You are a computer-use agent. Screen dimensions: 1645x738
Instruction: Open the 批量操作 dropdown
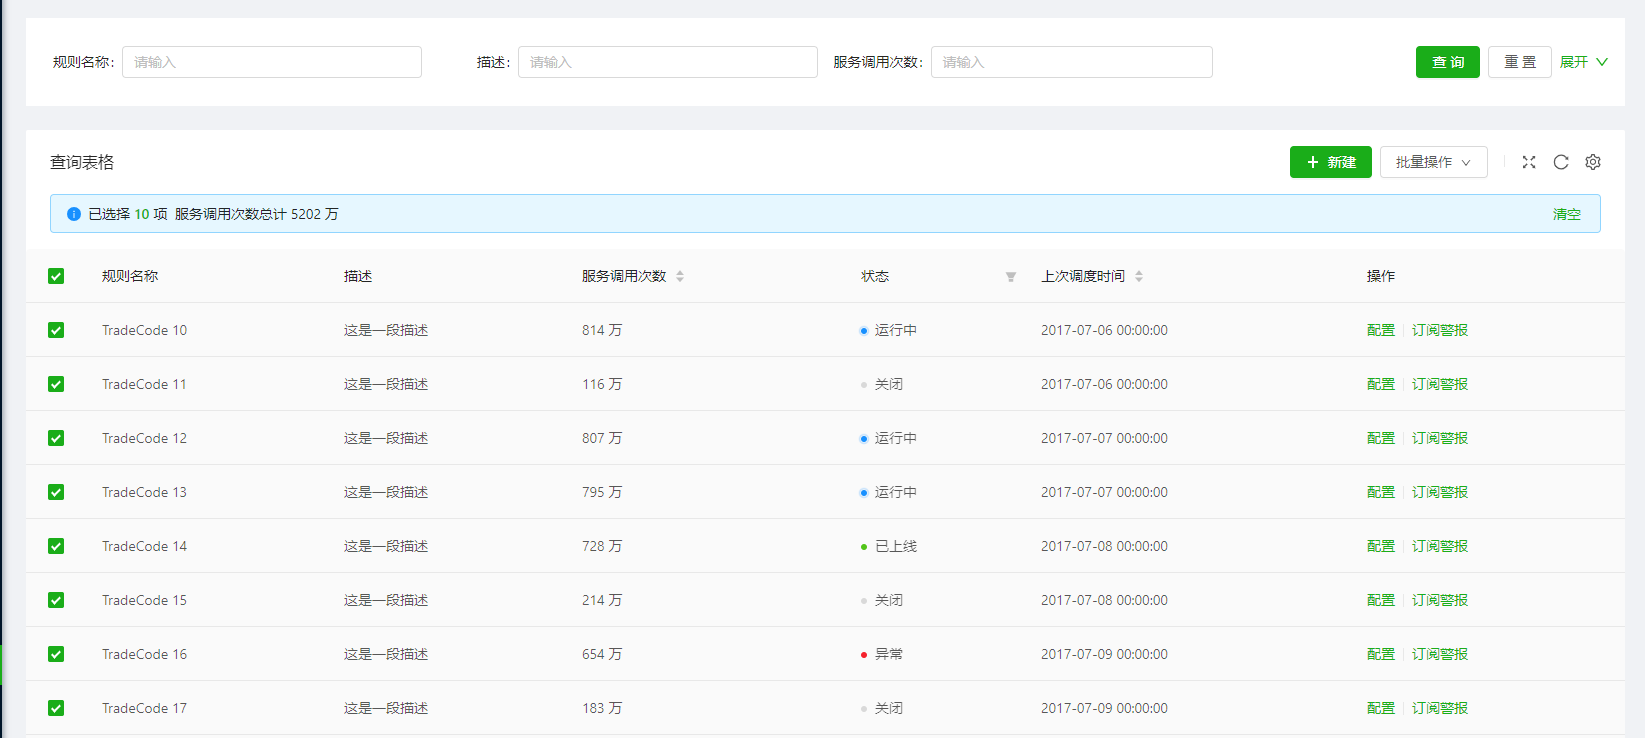pyautogui.click(x=1433, y=162)
